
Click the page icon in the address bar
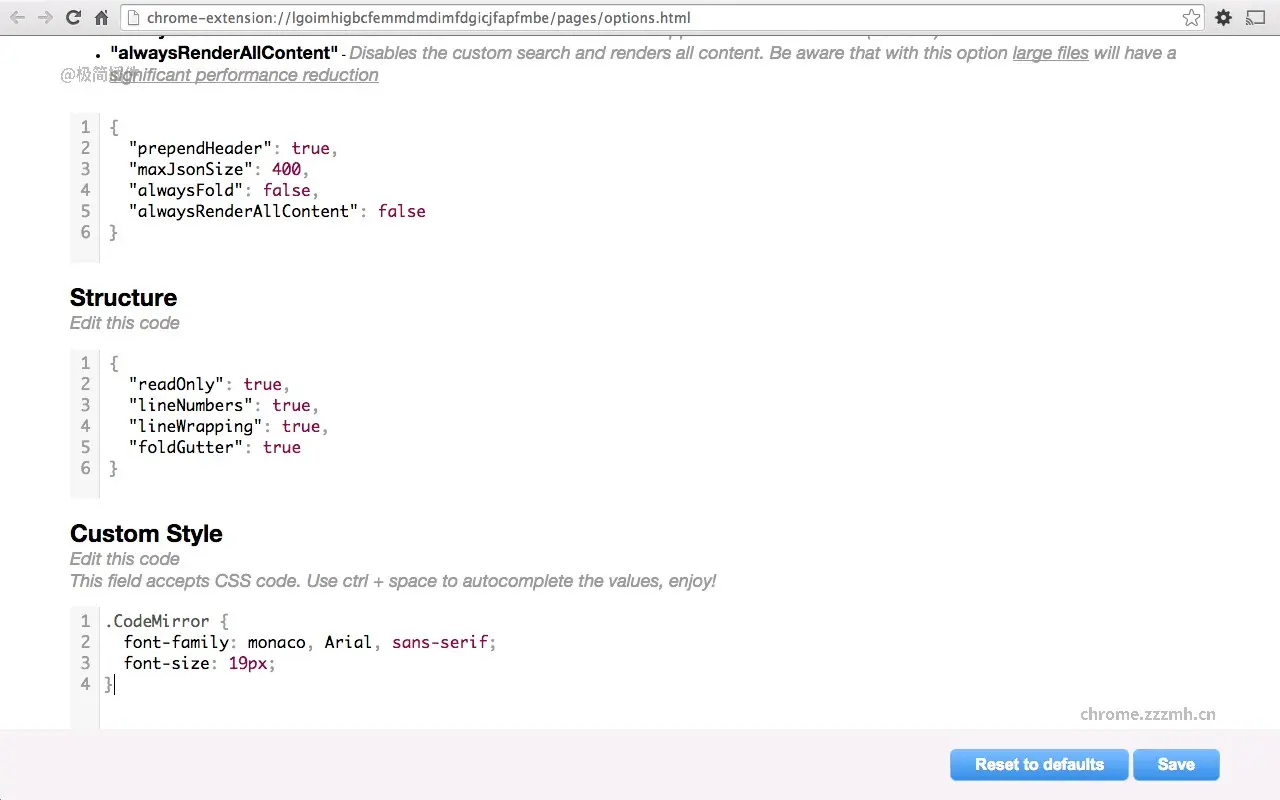pyautogui.click(x=134, y=17)
